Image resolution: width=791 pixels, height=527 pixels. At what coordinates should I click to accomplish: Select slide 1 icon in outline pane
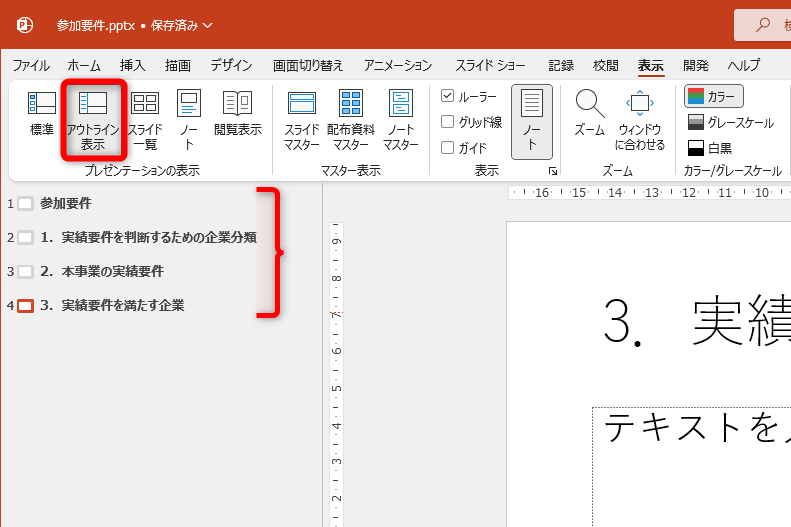[x=25, y=204]
